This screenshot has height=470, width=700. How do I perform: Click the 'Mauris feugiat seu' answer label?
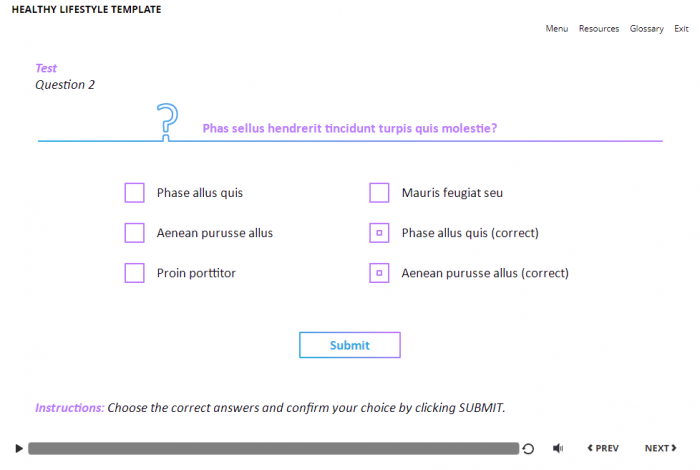[452, 193]
